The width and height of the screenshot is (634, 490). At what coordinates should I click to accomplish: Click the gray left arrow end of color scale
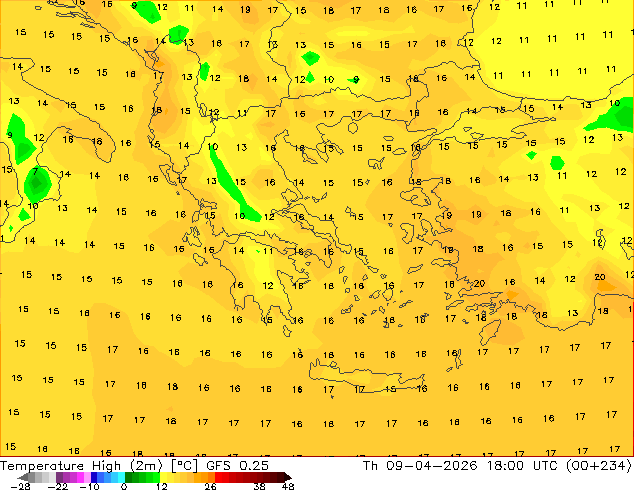(x=22, y=477)
